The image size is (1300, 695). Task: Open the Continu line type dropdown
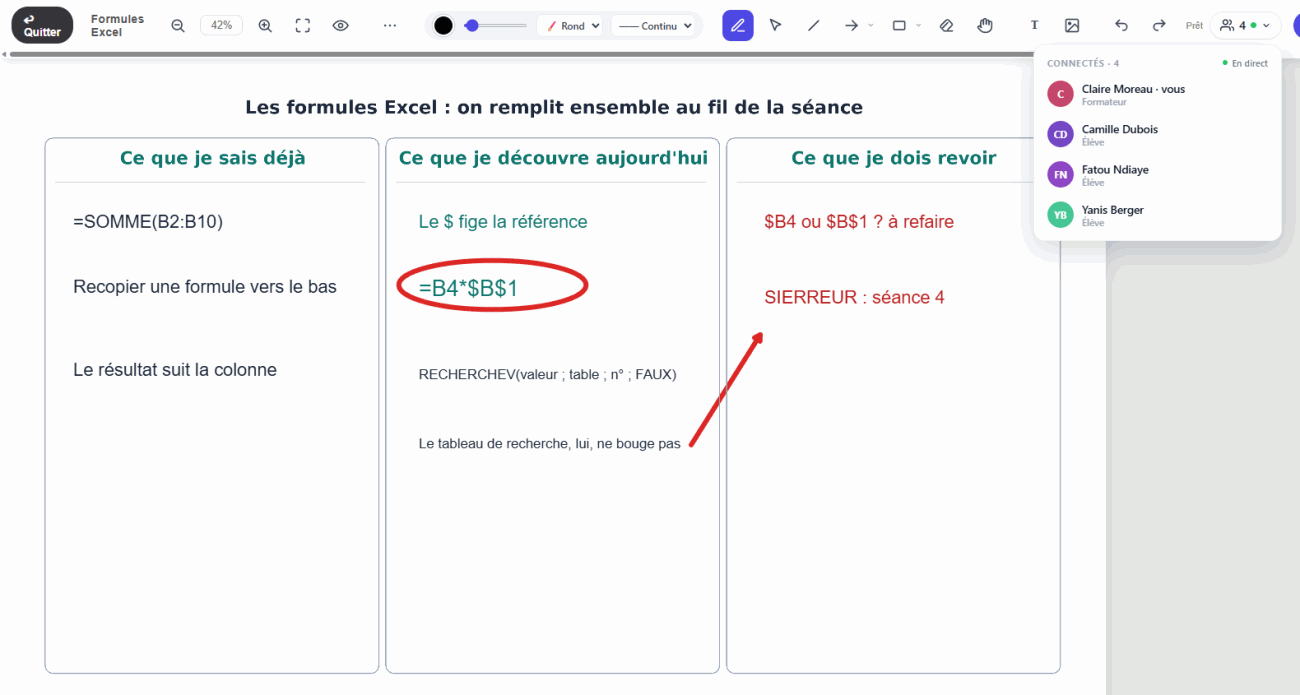[x=654, y=26]
